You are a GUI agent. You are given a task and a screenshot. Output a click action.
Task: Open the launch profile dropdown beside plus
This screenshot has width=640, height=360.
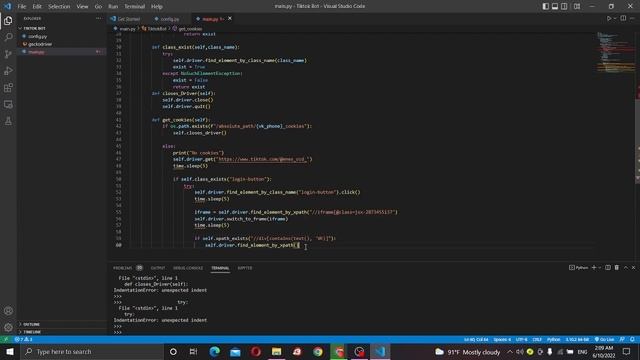tap(600, 267)
